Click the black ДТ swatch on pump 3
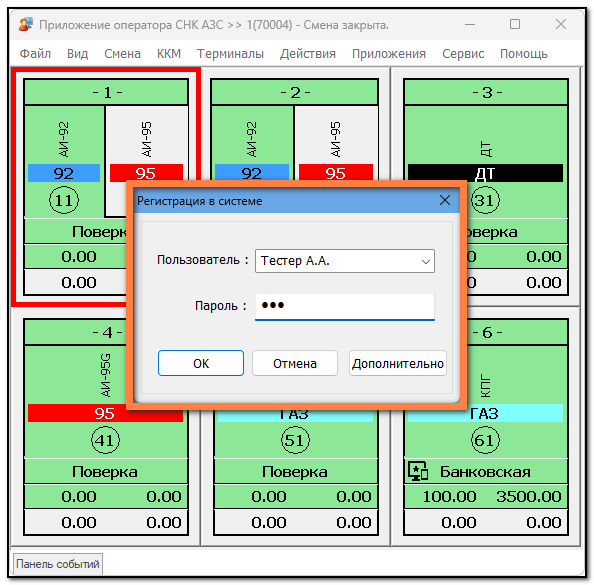 [485, 173]
